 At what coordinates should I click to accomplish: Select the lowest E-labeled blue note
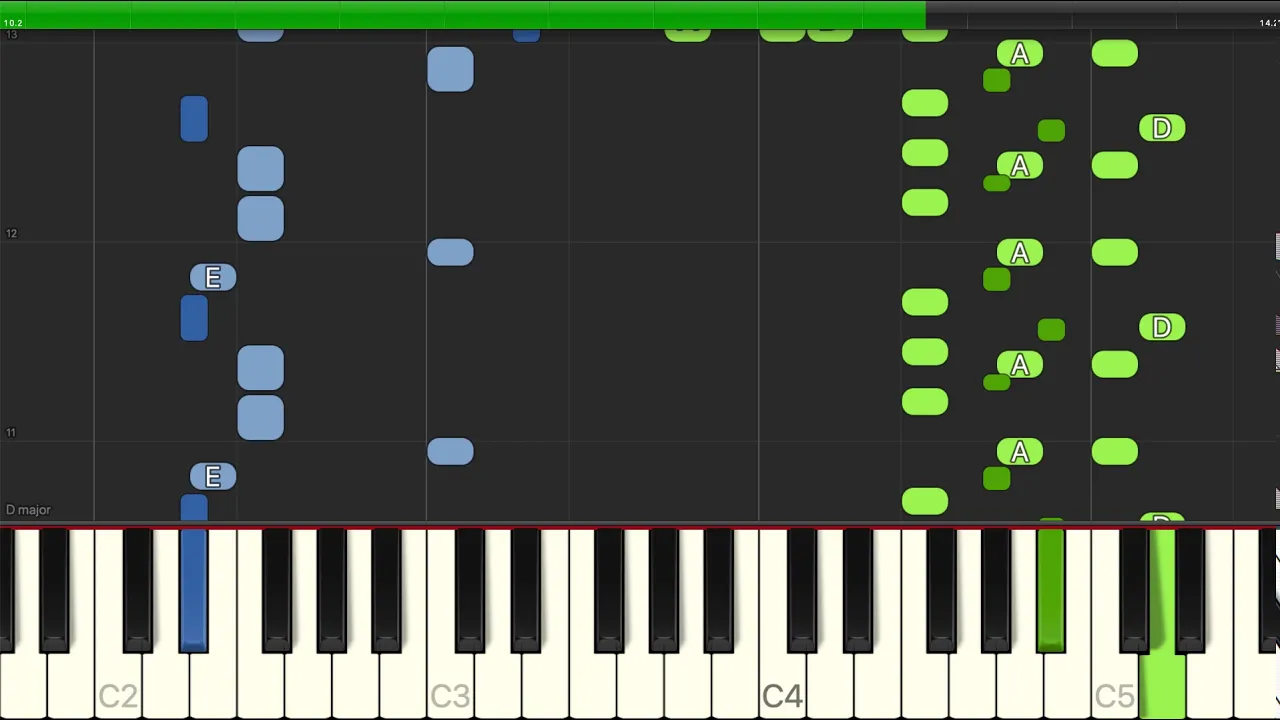coord(213,477)
